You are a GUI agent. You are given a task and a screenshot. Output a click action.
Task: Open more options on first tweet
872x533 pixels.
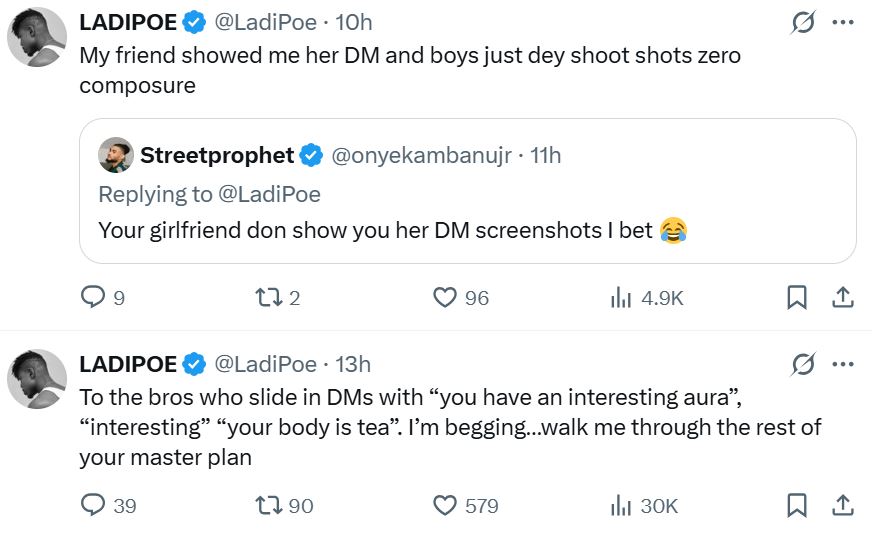coord(843,22)
